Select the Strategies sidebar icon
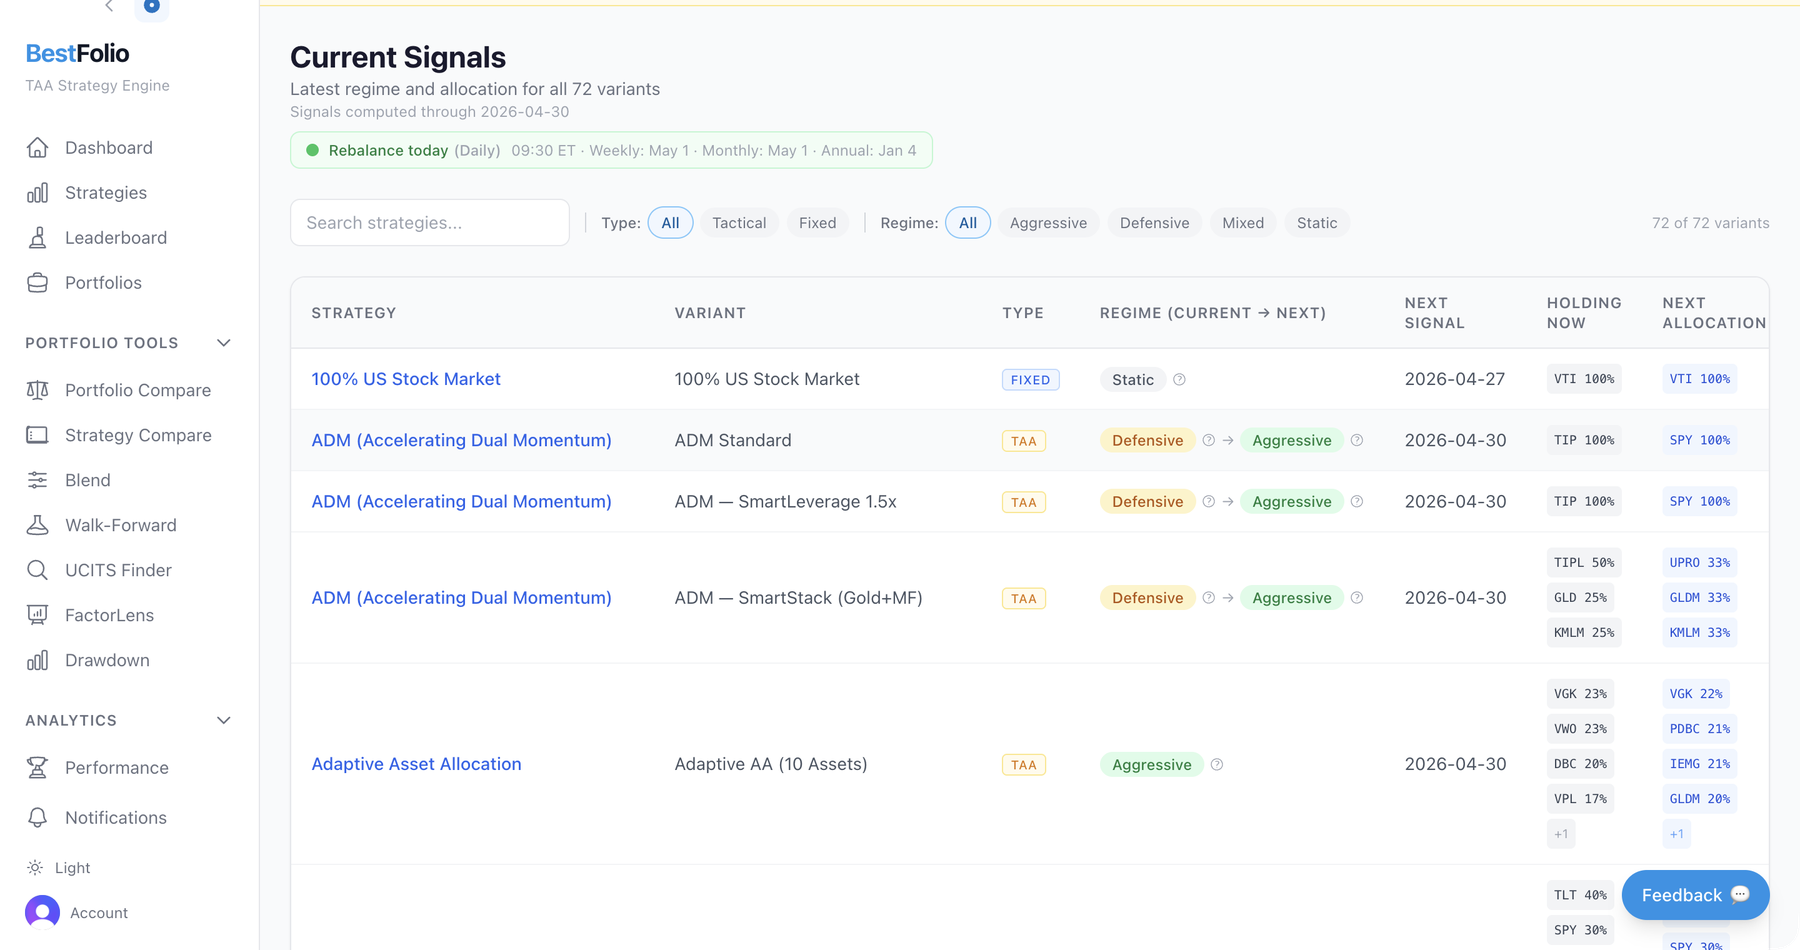Screen dimensions: 1800x950 tap(37, 192)
